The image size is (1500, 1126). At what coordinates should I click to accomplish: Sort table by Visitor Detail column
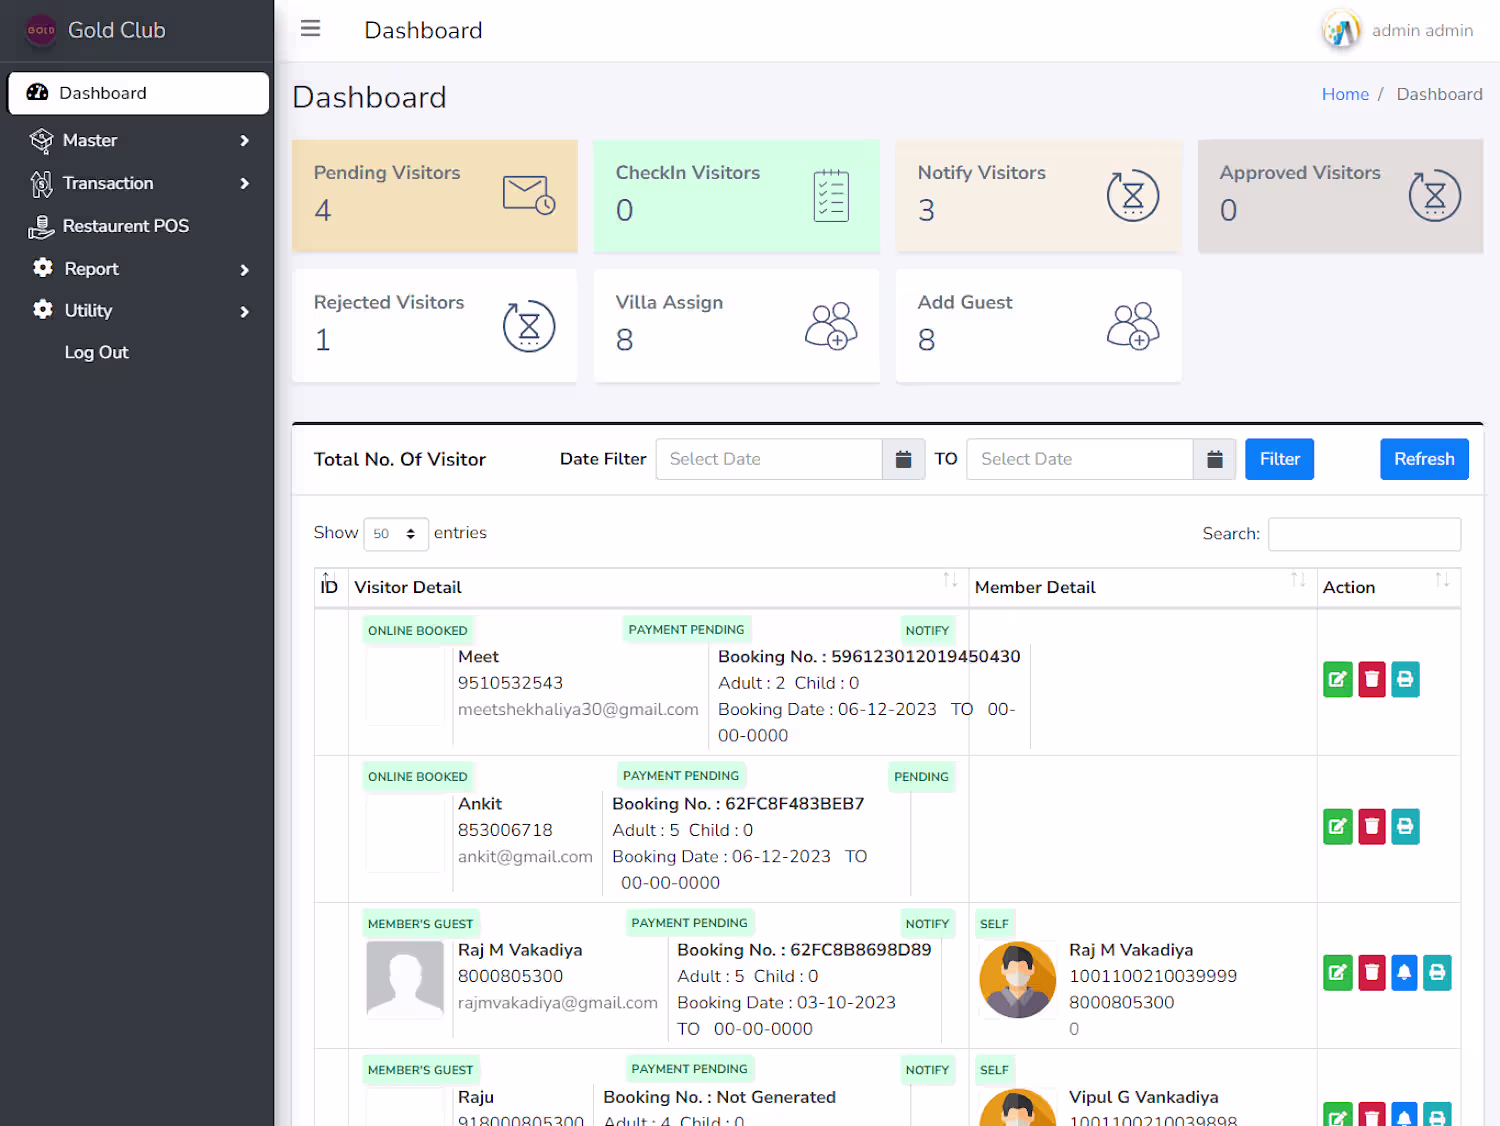(x=658, y=587)
